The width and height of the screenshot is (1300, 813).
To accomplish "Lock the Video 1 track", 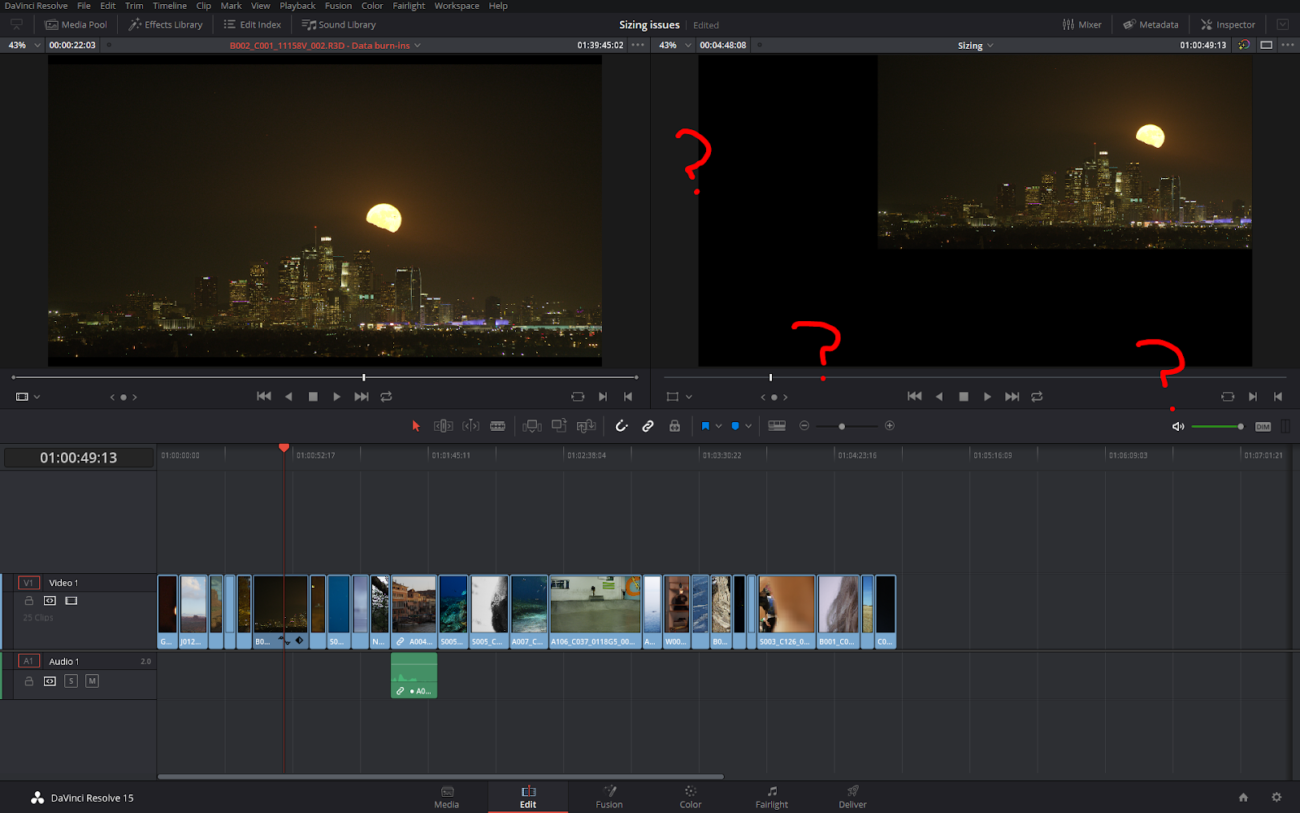I will pyautogui.click(x=29, y=601).
